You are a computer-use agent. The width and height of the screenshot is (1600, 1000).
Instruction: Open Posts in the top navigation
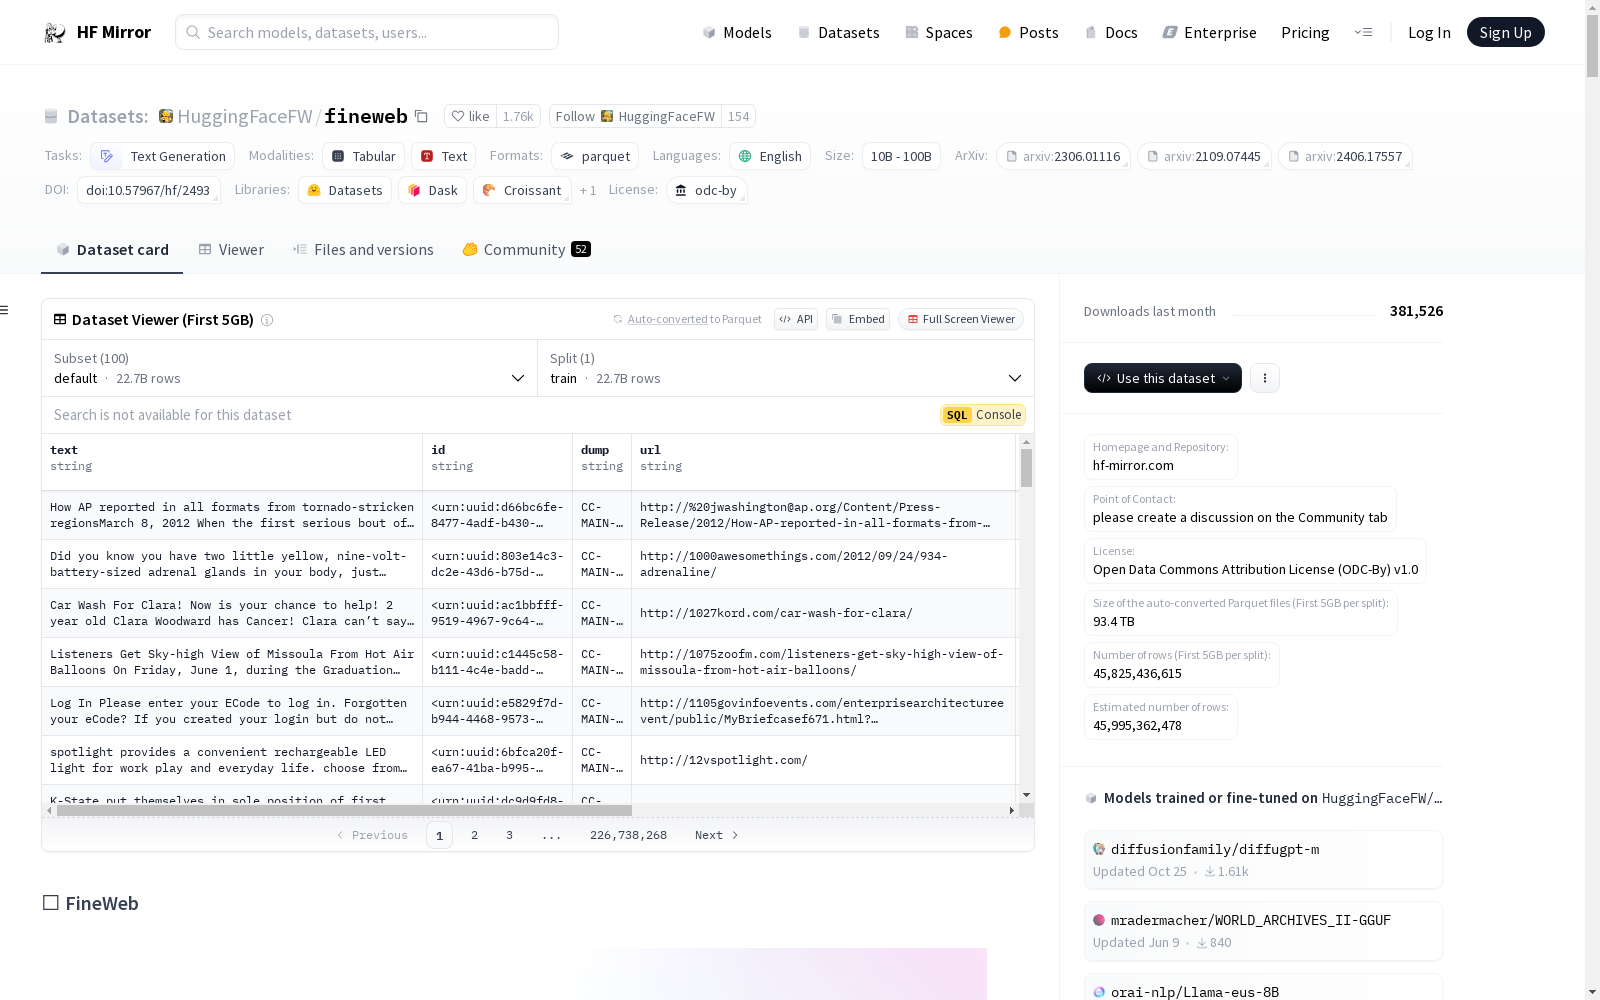tap(1028, 33)
